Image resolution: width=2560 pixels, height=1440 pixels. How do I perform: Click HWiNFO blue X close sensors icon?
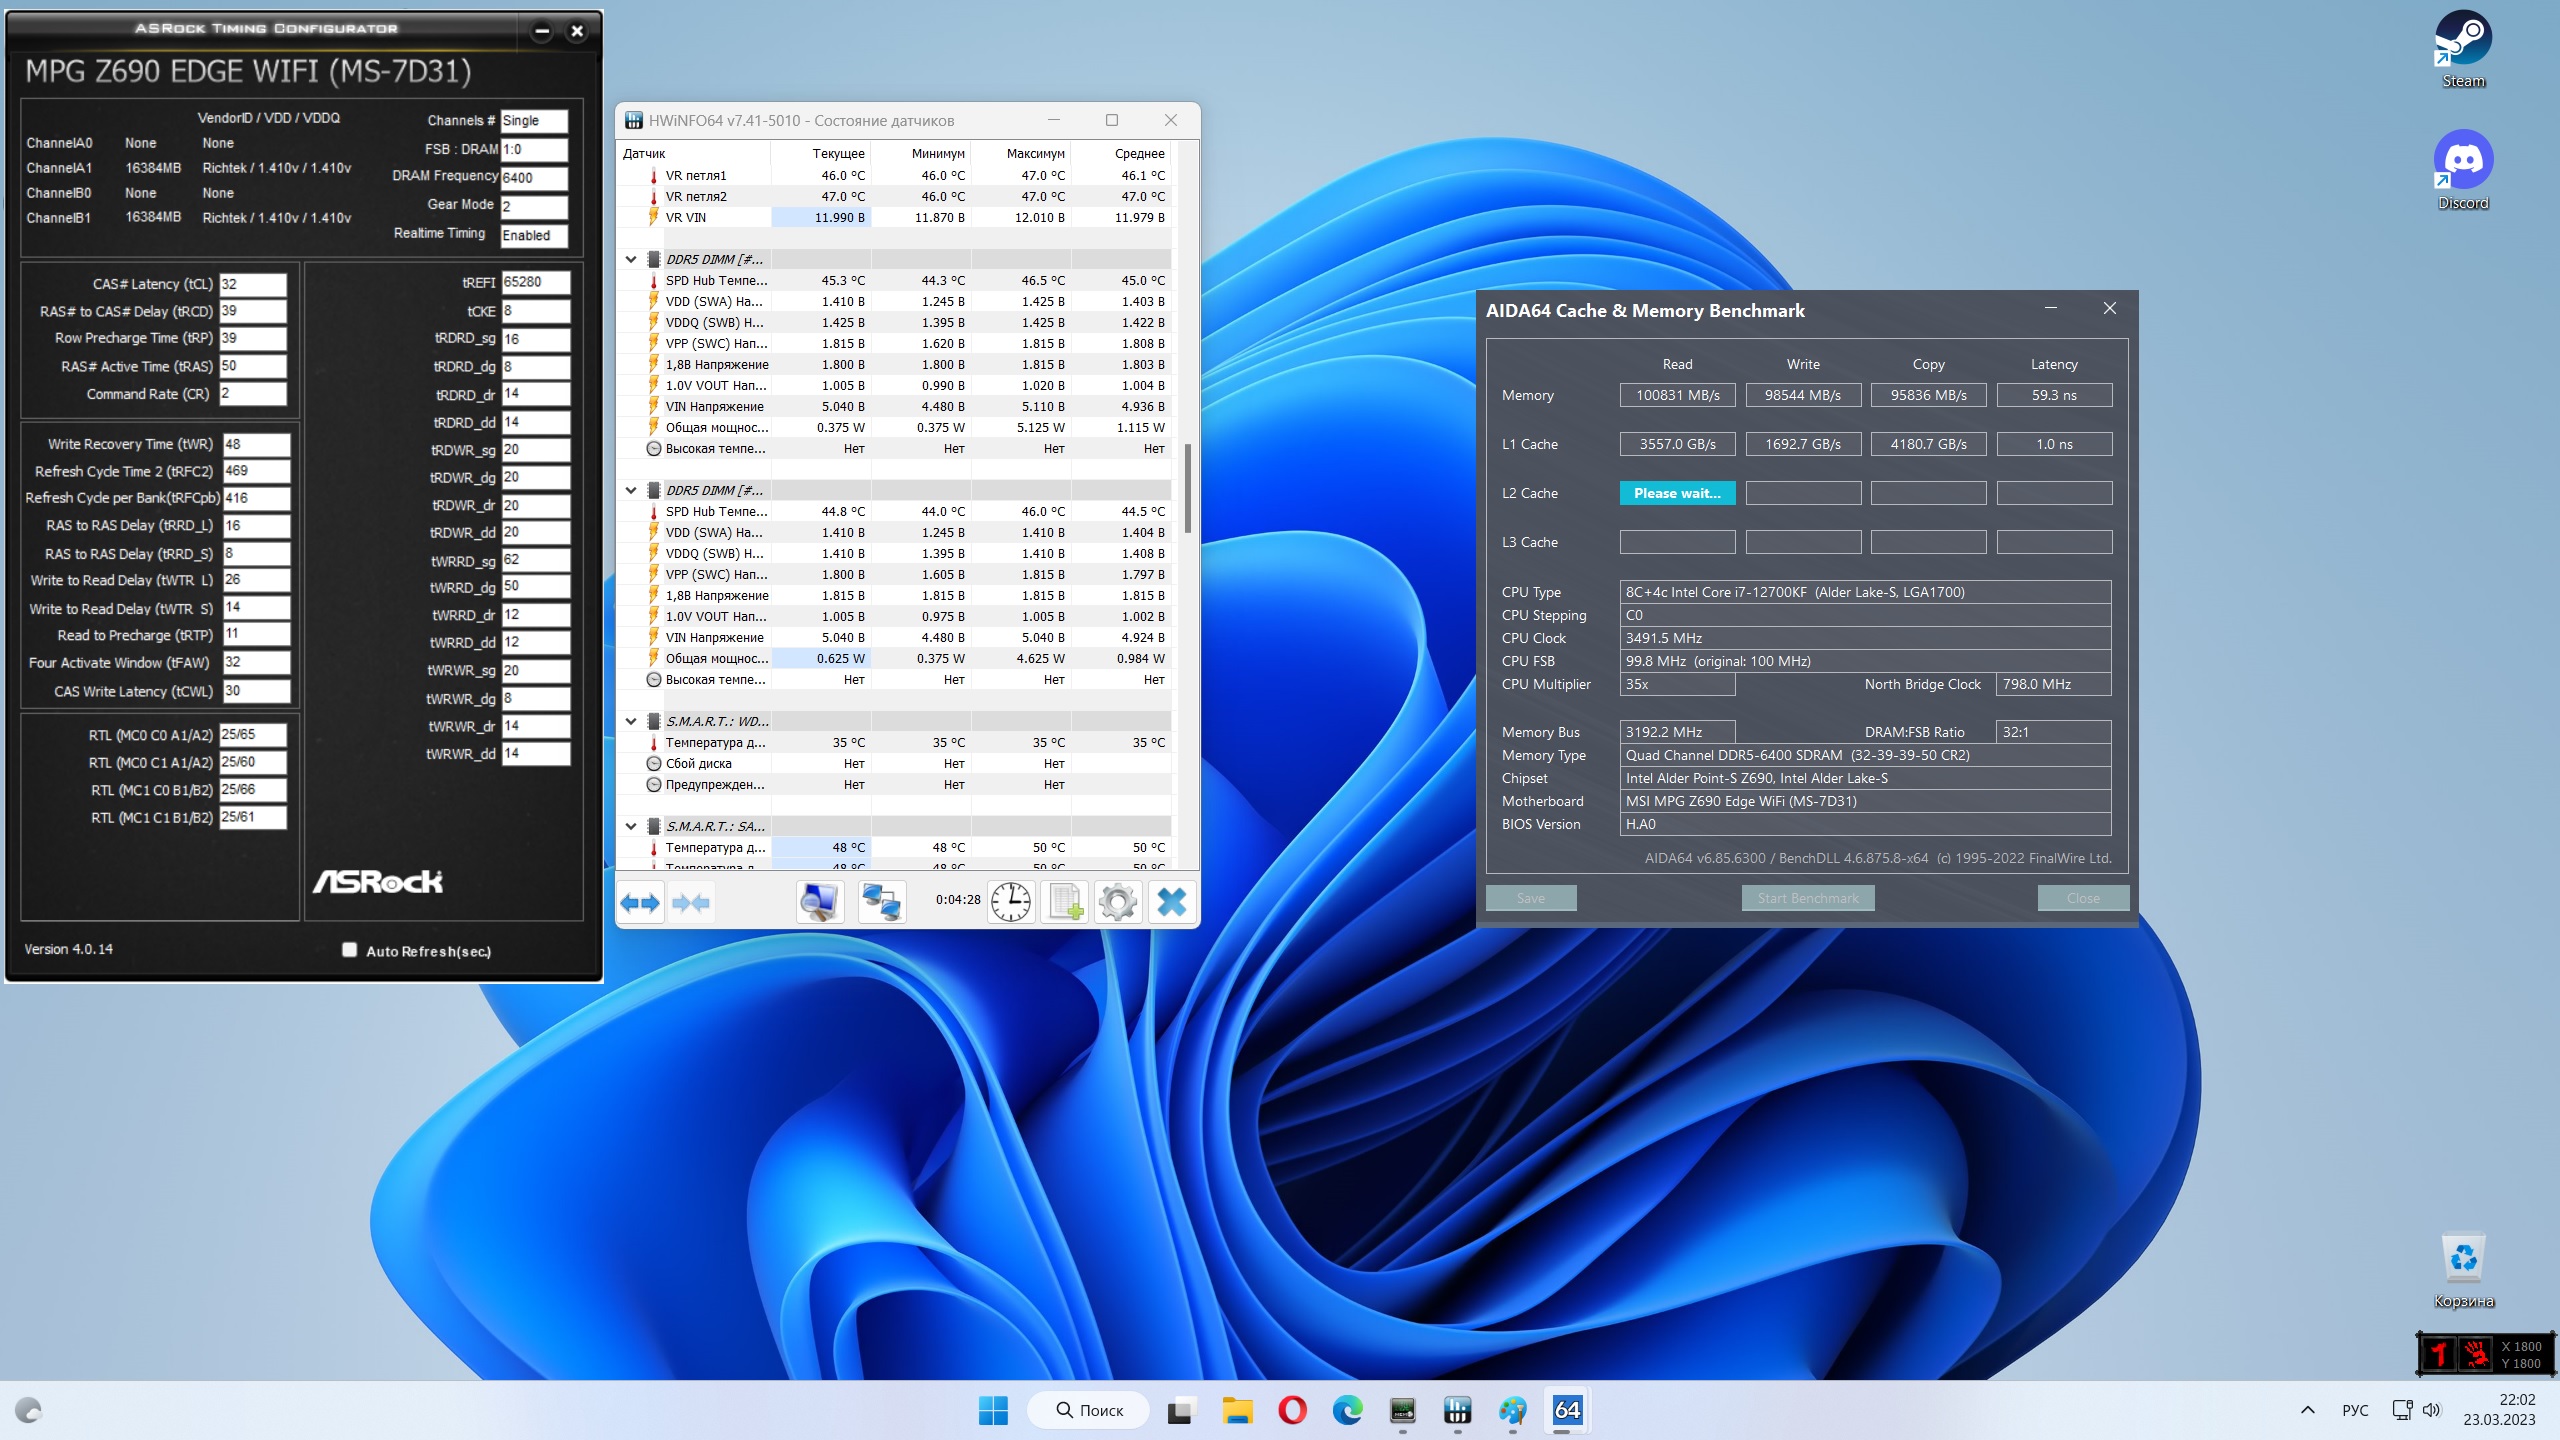coord(1171,903)
